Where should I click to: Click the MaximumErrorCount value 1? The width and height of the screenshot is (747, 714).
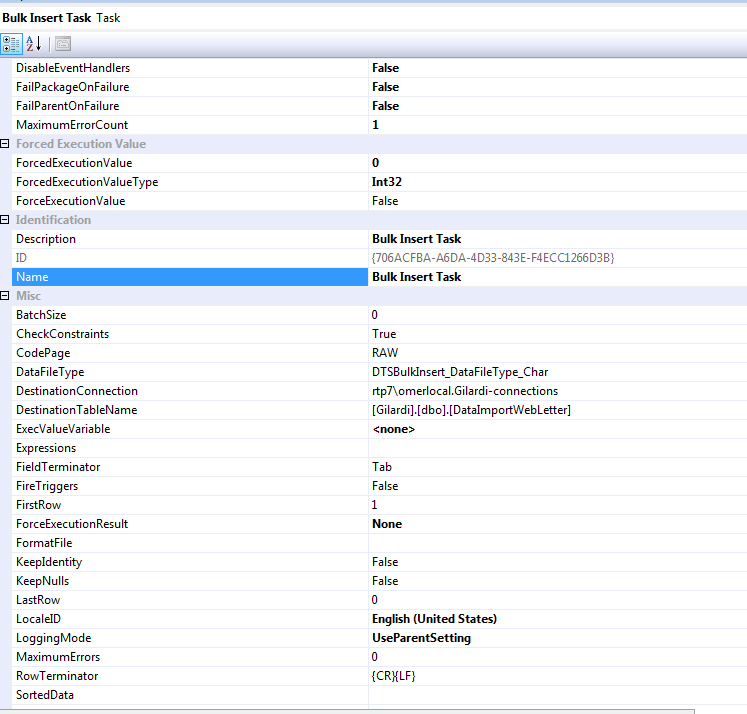click(x=375, y=125)
